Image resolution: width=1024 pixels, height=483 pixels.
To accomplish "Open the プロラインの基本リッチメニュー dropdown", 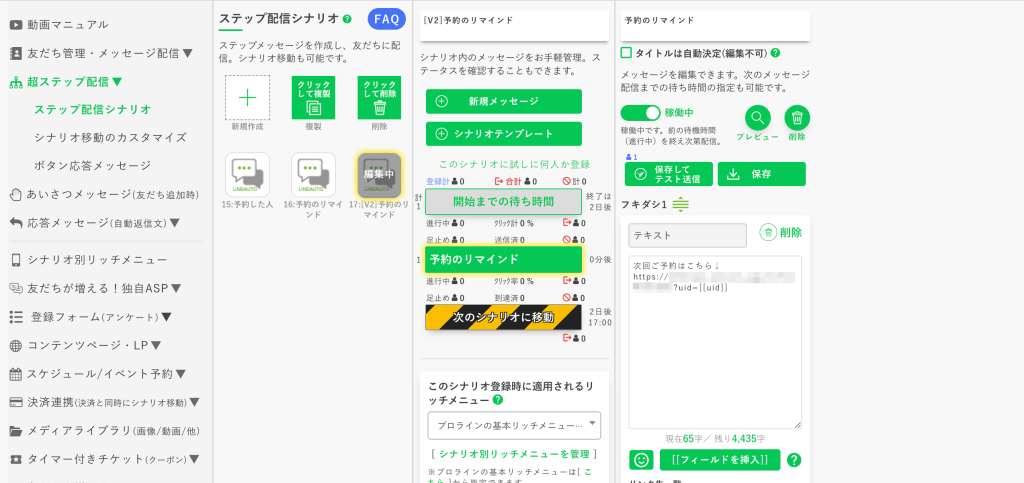I will pos(514,426).
